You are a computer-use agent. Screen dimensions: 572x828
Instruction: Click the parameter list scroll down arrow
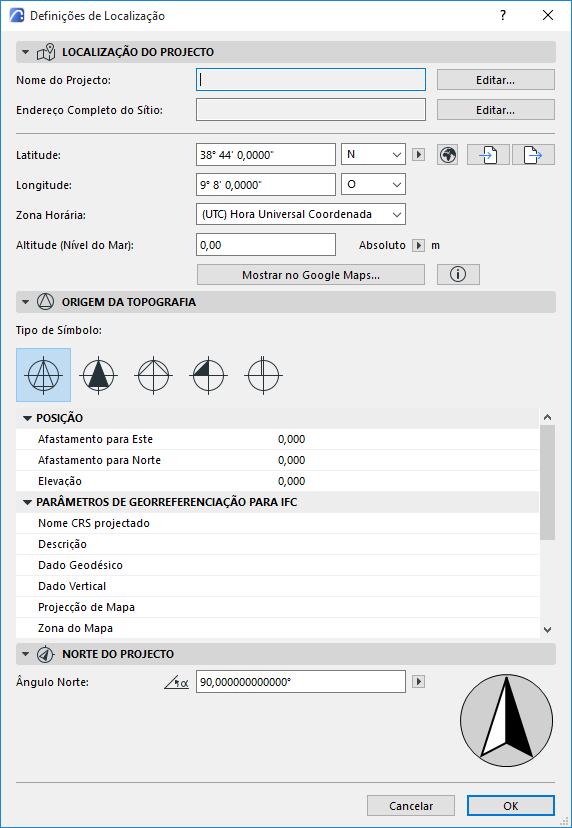548,629
